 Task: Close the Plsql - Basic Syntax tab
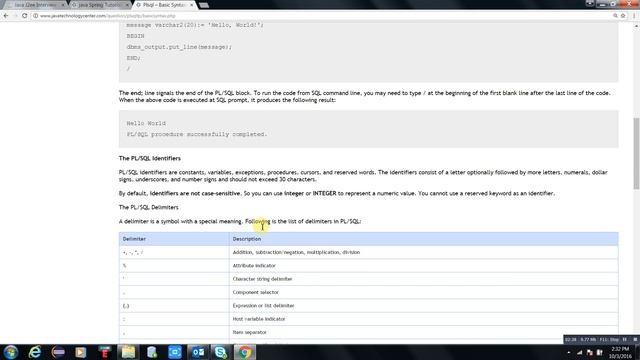pos(191,5)
